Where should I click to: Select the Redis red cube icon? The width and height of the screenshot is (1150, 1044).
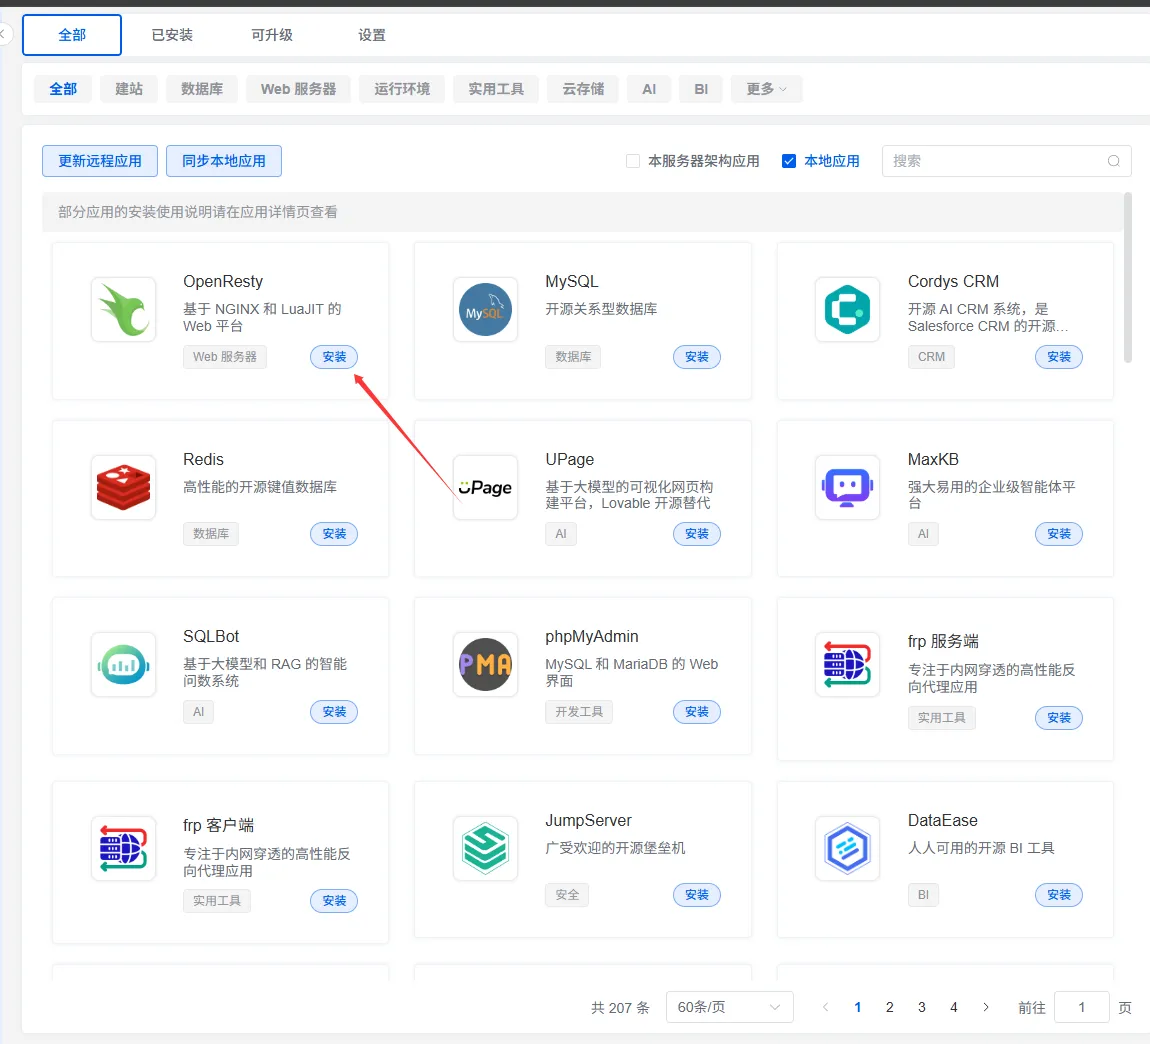tap(123, 488)
